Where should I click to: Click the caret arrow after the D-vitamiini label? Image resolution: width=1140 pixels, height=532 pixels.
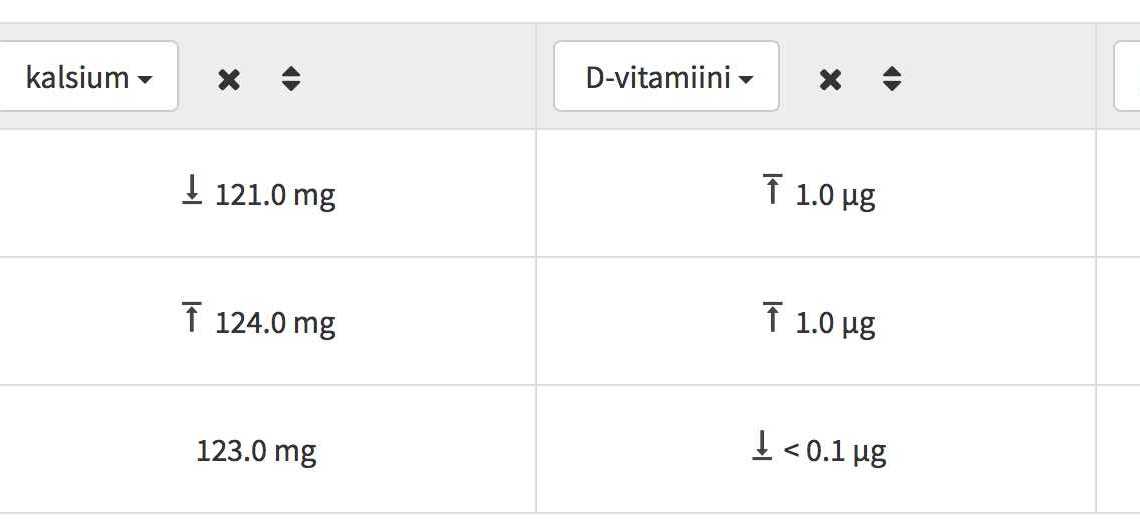point(745,79)
